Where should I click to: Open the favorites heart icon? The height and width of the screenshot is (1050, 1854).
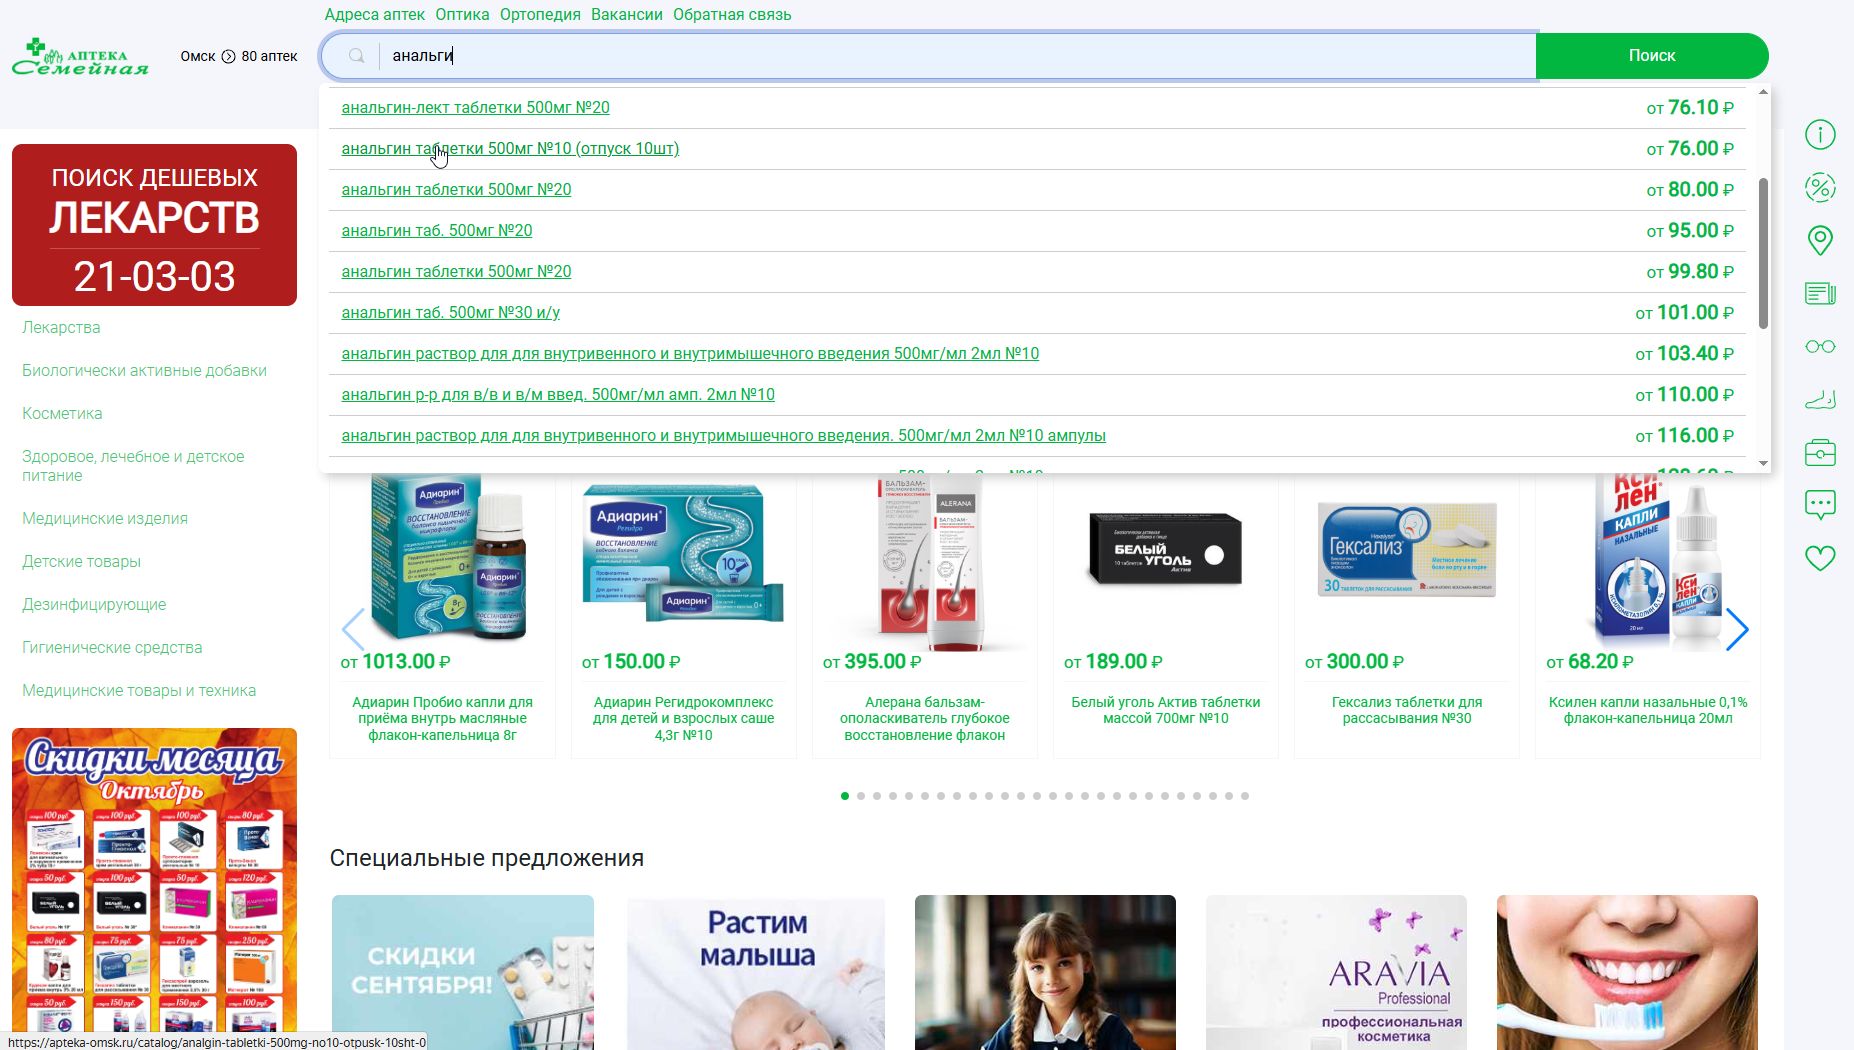coord(1820,558)
